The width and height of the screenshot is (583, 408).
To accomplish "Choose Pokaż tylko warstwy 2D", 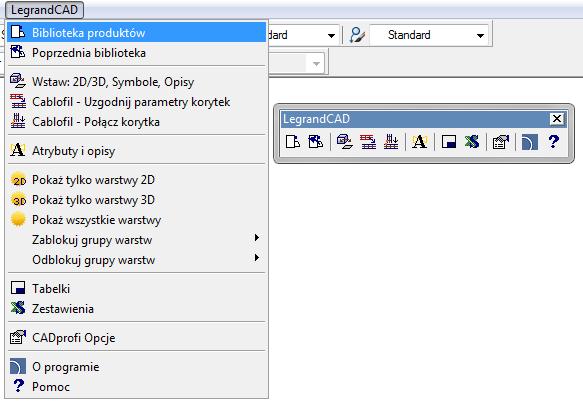I will [136, 180].
